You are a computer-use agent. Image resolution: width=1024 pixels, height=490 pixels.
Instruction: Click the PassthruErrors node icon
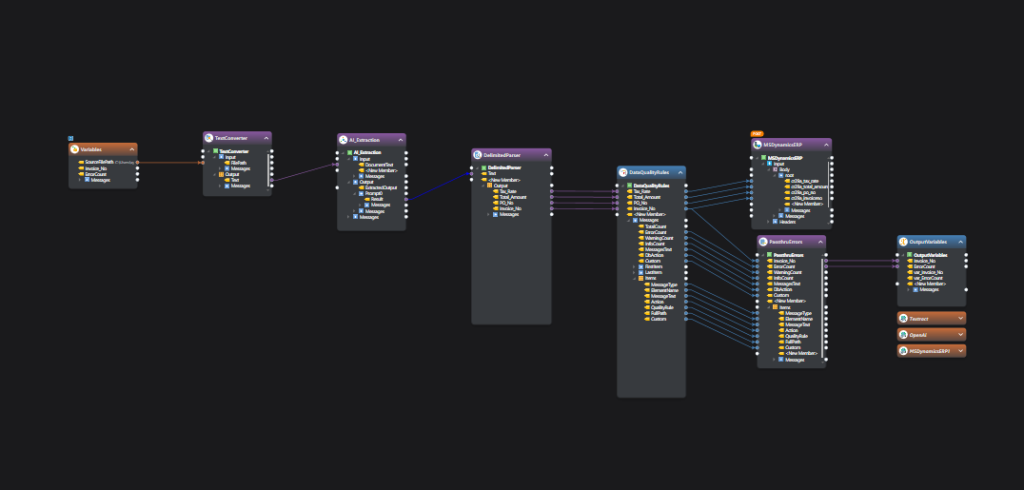(x=764, y=241)
